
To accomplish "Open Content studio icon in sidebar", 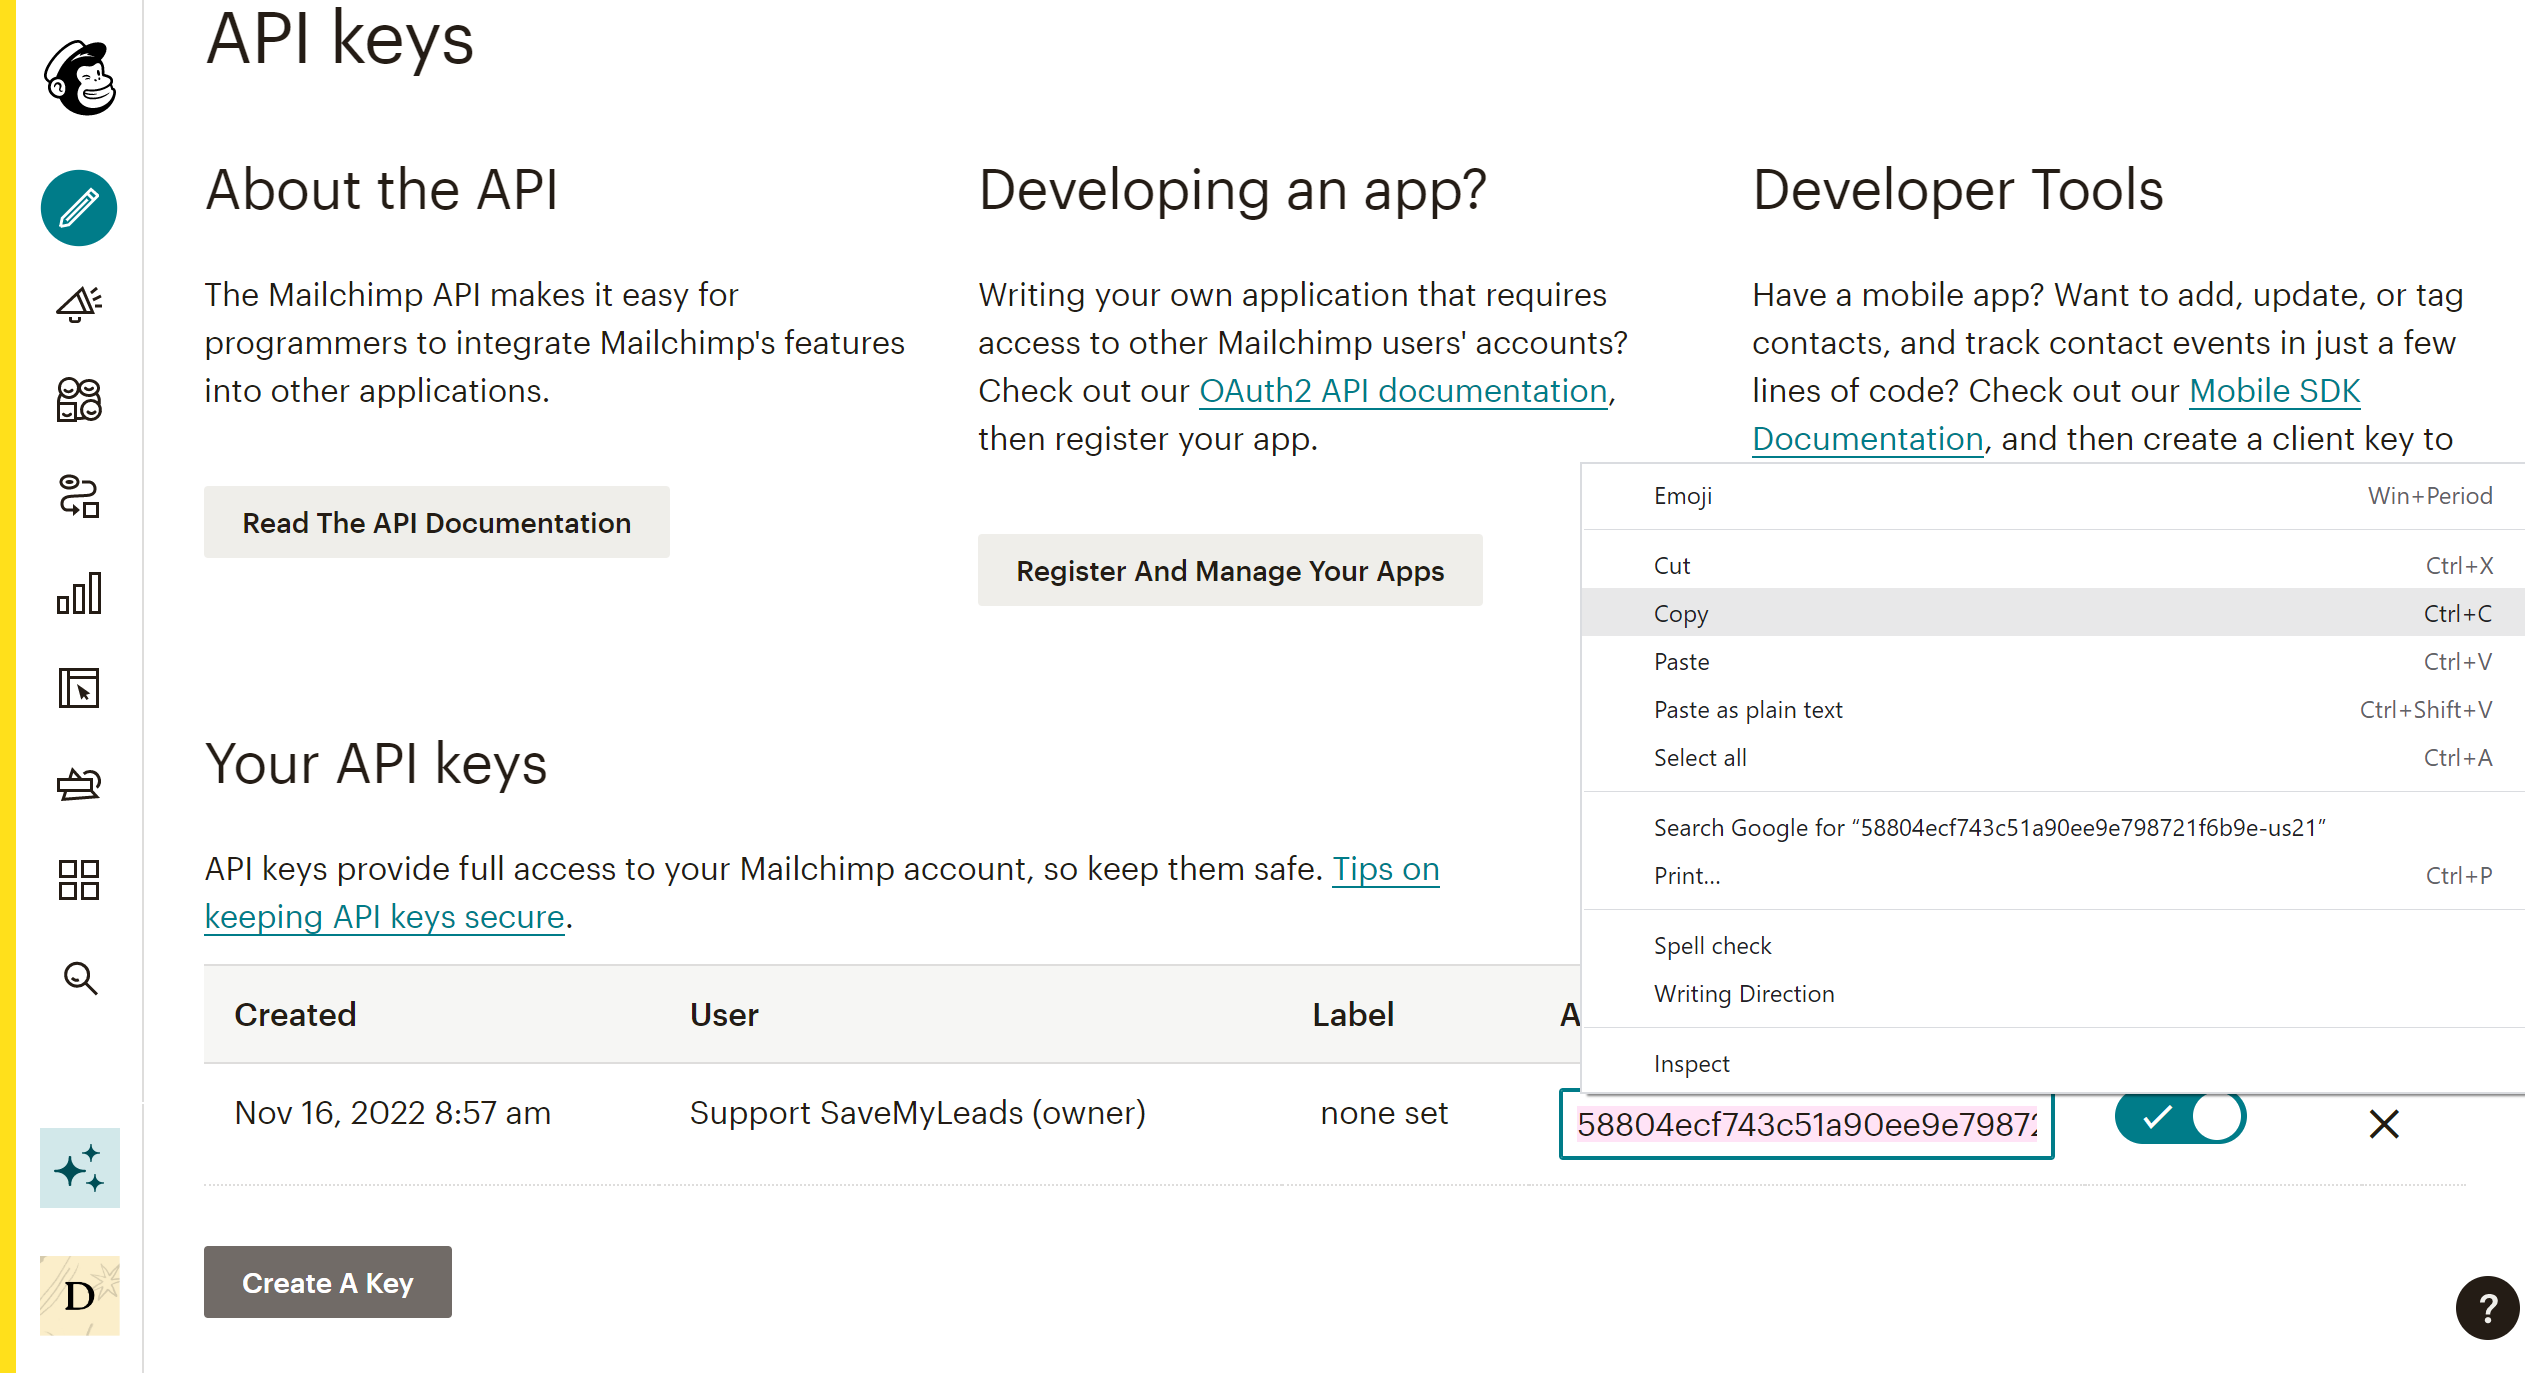I will coord(79,784).
